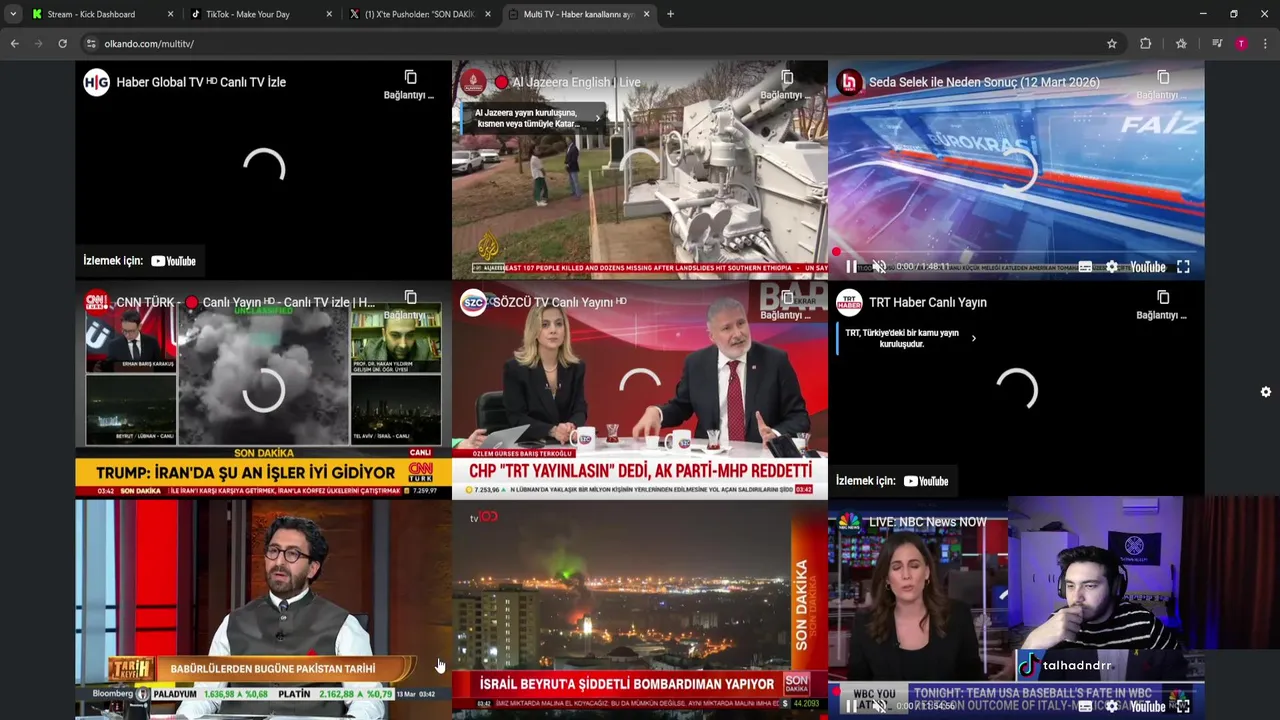Open the all bookmarks star icon

1181,44
